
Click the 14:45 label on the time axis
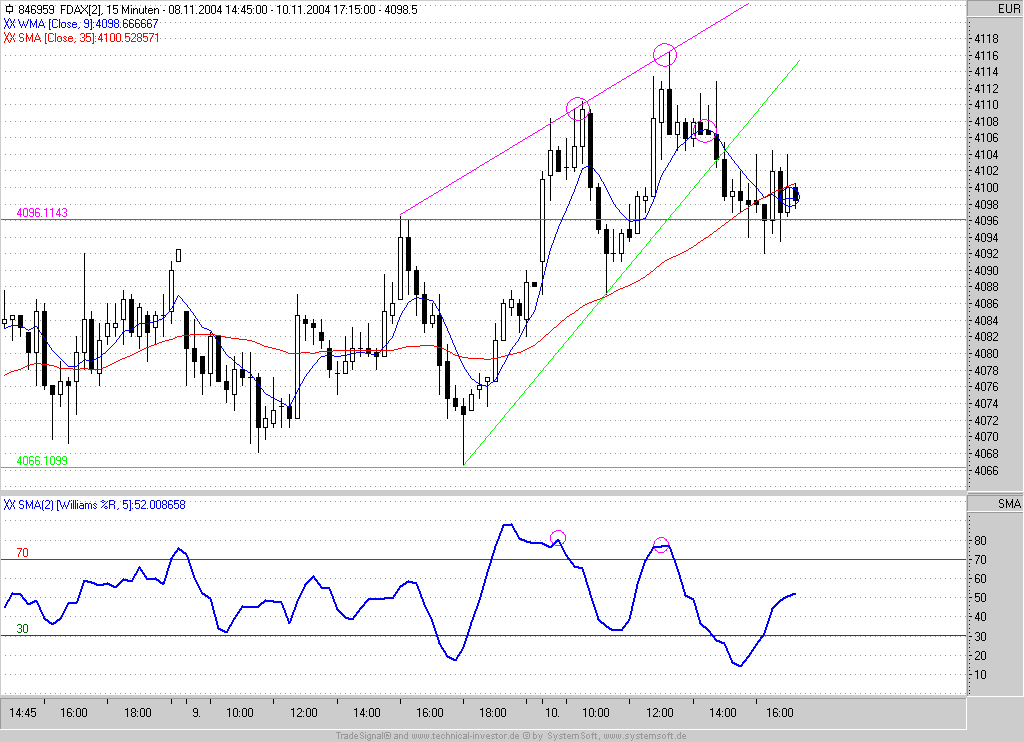pos(23,713)
